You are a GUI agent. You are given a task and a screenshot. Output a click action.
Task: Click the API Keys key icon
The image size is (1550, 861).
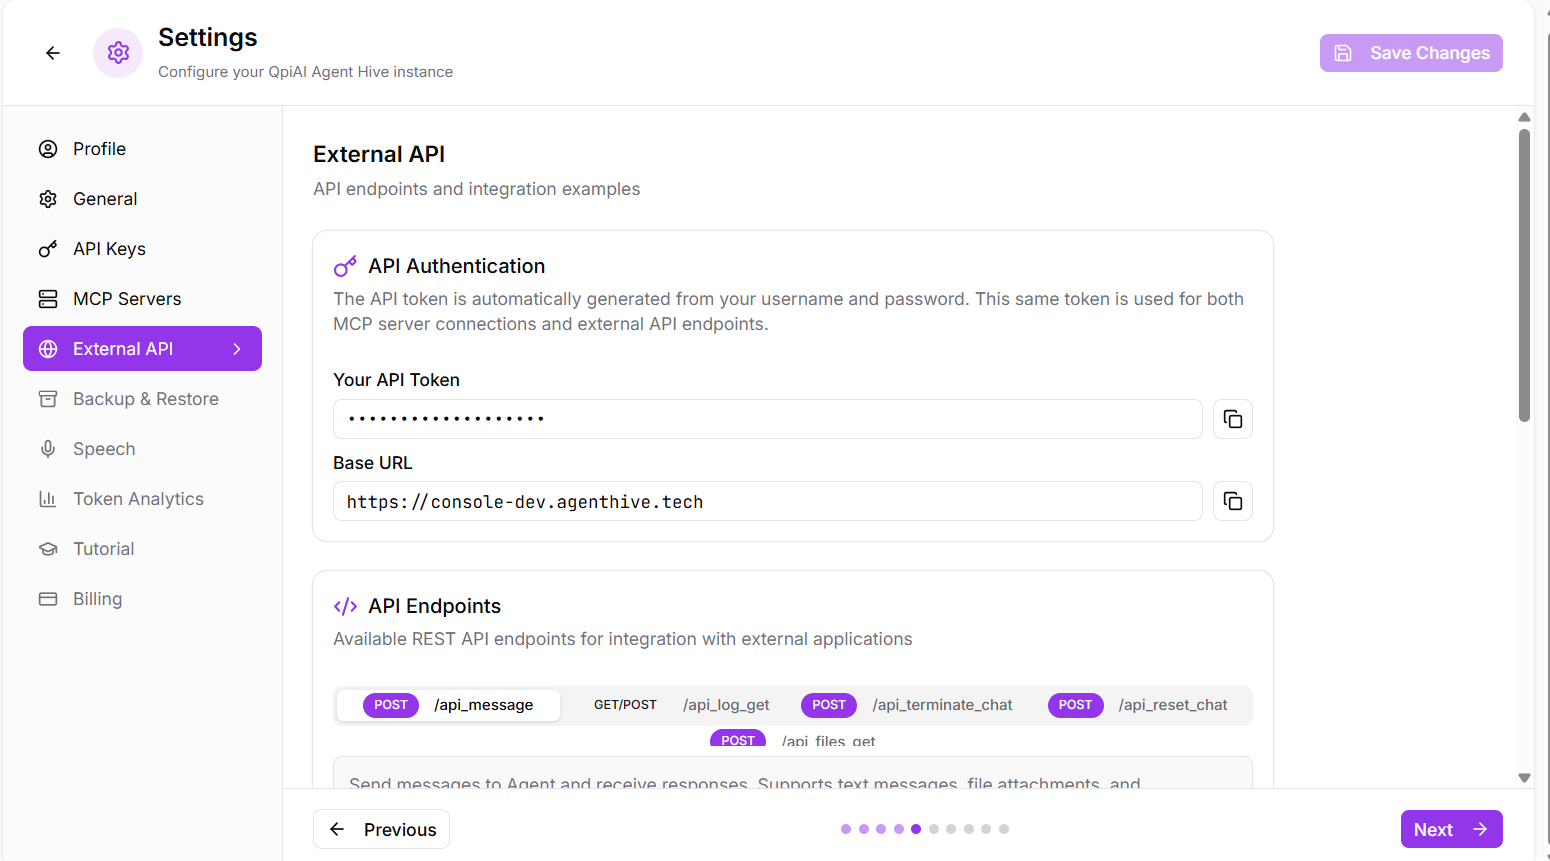pyautogui.click(x=48, y=249)
